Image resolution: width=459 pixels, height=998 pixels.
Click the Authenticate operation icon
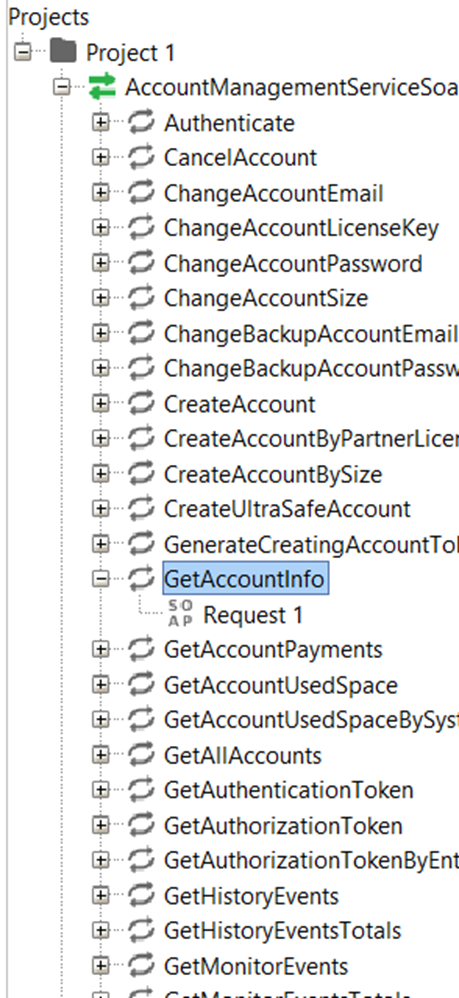[141, 122]
